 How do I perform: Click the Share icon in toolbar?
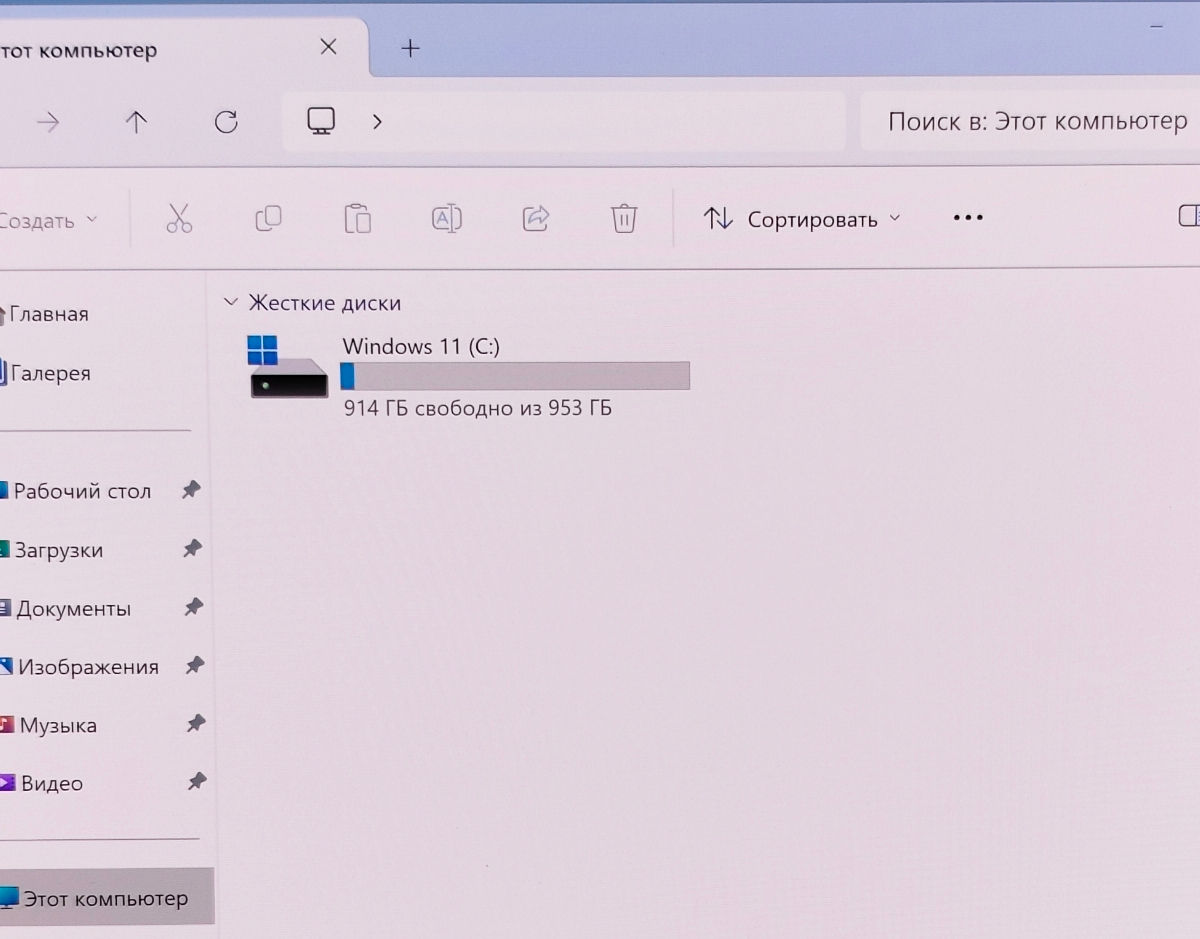pos(536,218)
